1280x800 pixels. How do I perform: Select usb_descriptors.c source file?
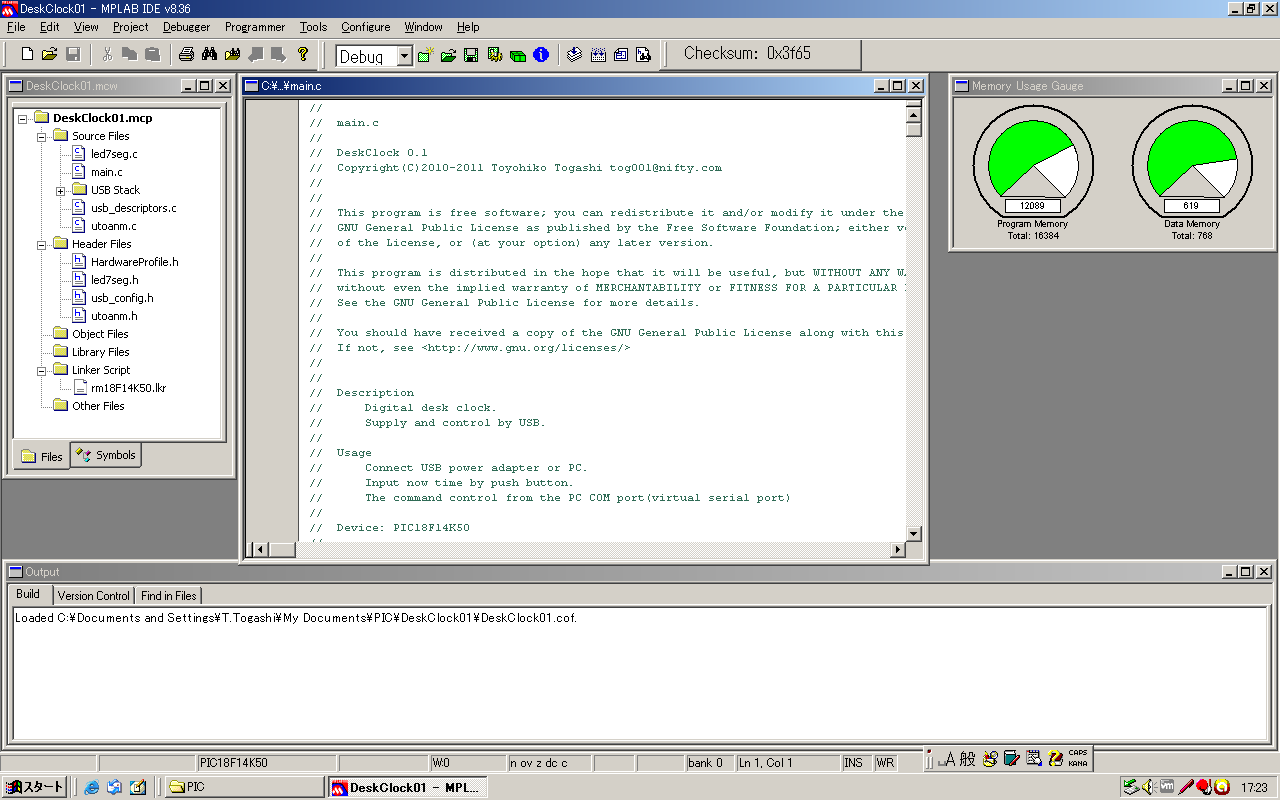coord(133,208)
